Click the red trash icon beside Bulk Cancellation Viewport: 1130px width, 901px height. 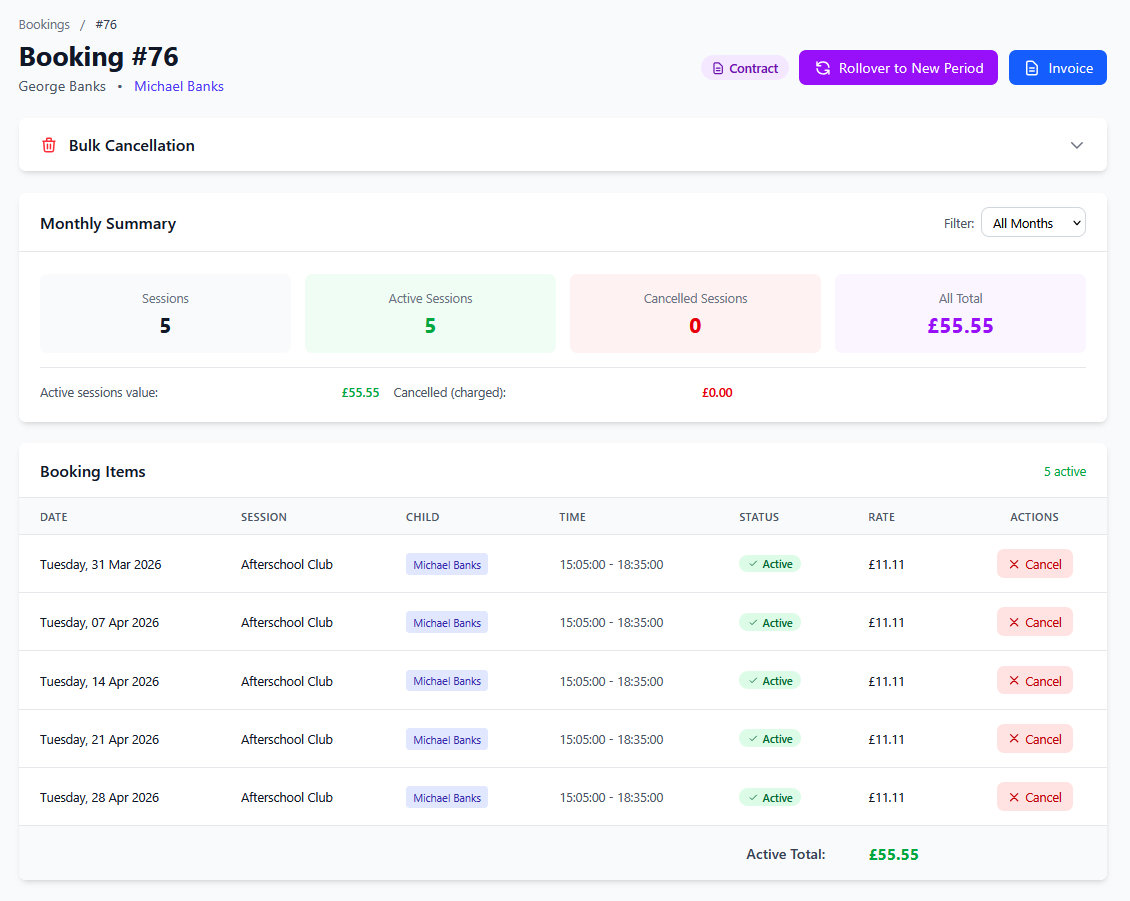(x=49, y=146)
